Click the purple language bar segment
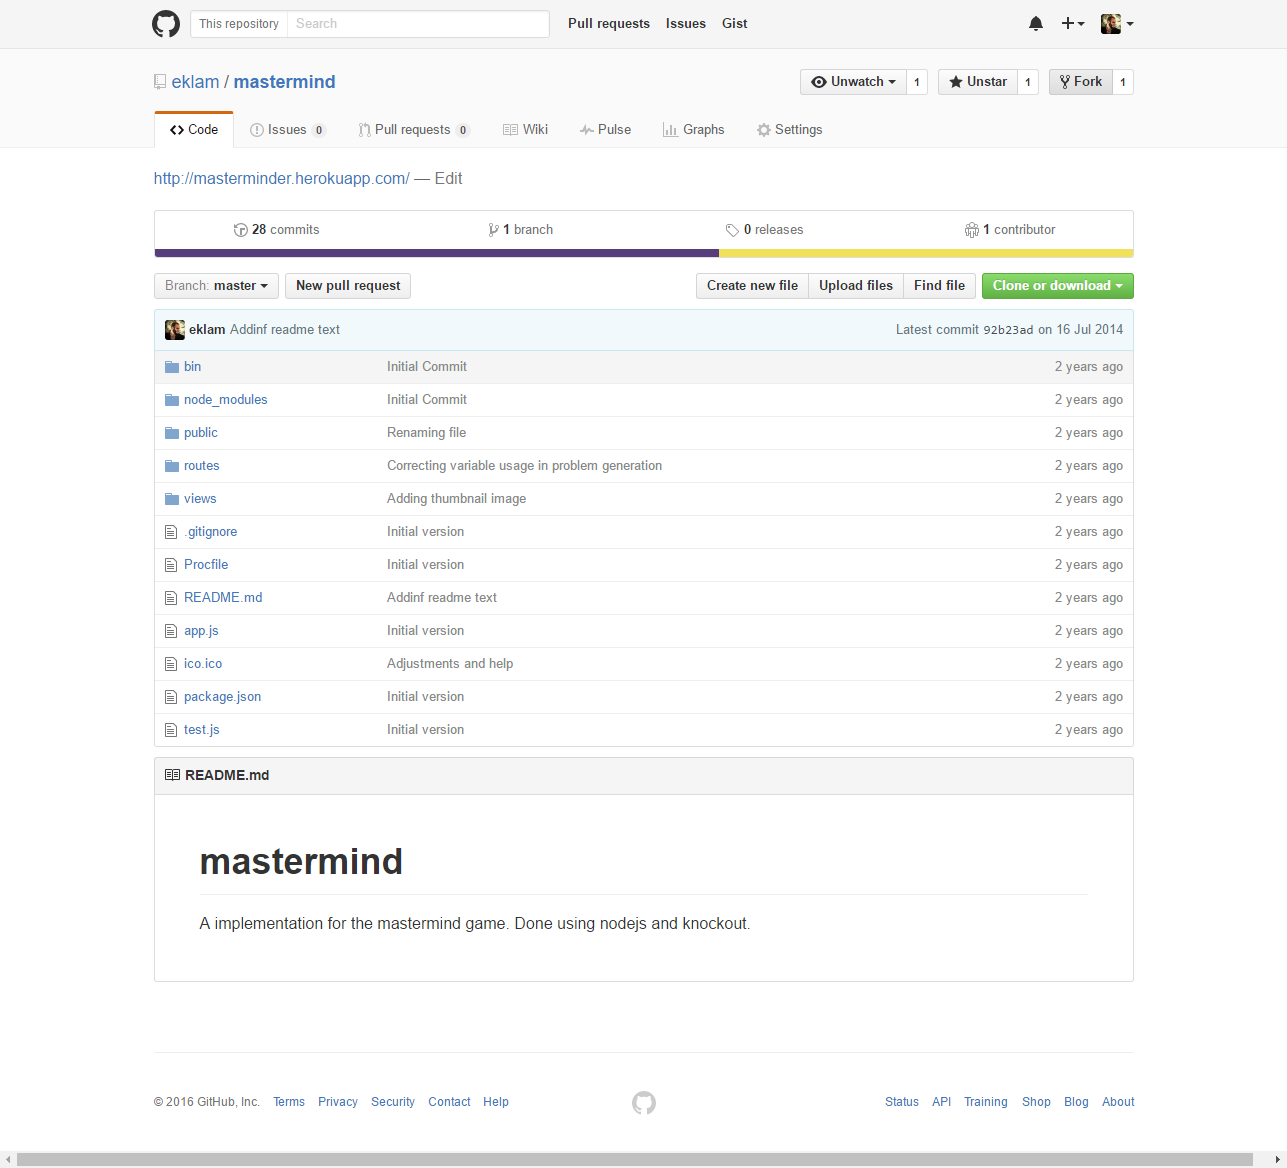 click(437, 253)
